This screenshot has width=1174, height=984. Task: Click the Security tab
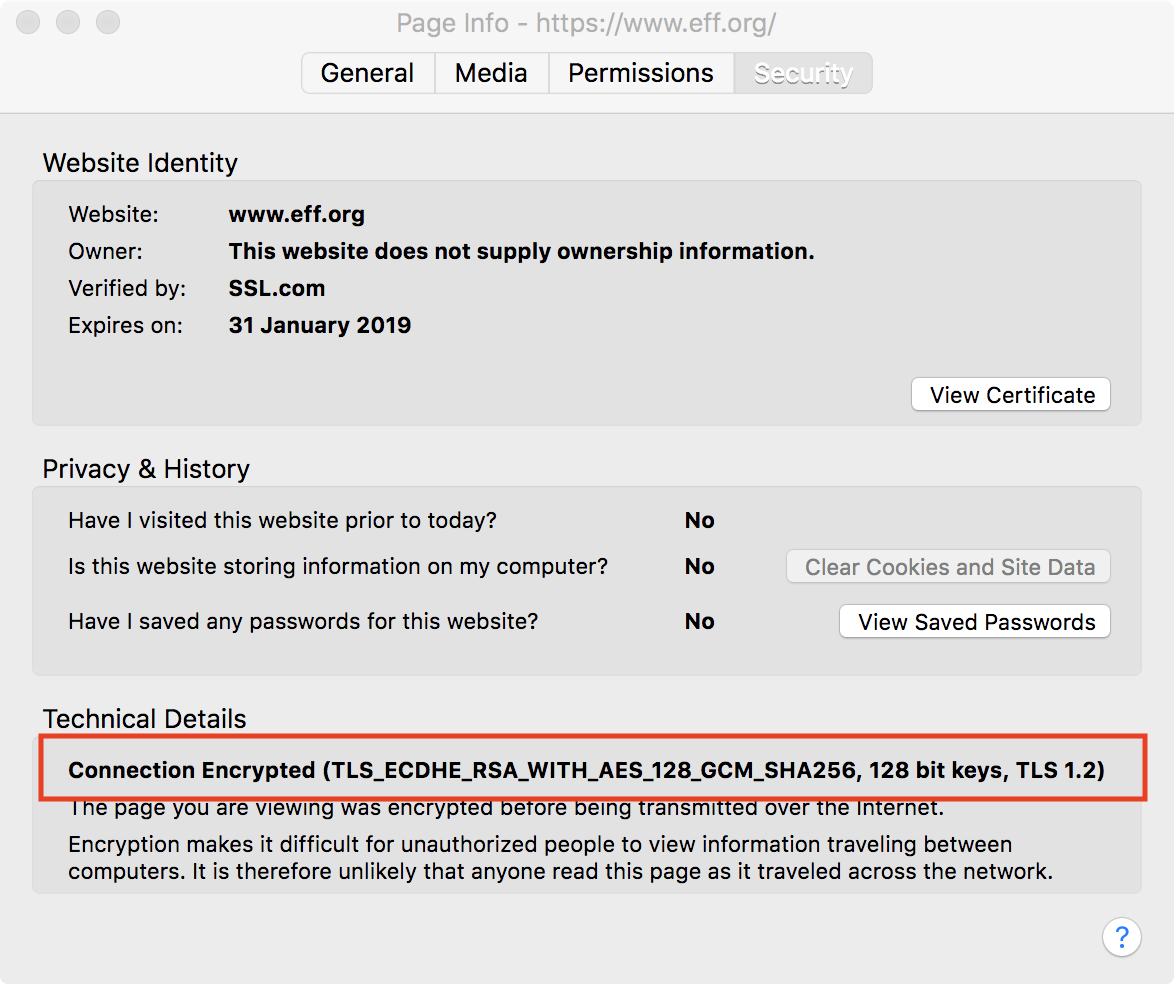tap(803, 73)
